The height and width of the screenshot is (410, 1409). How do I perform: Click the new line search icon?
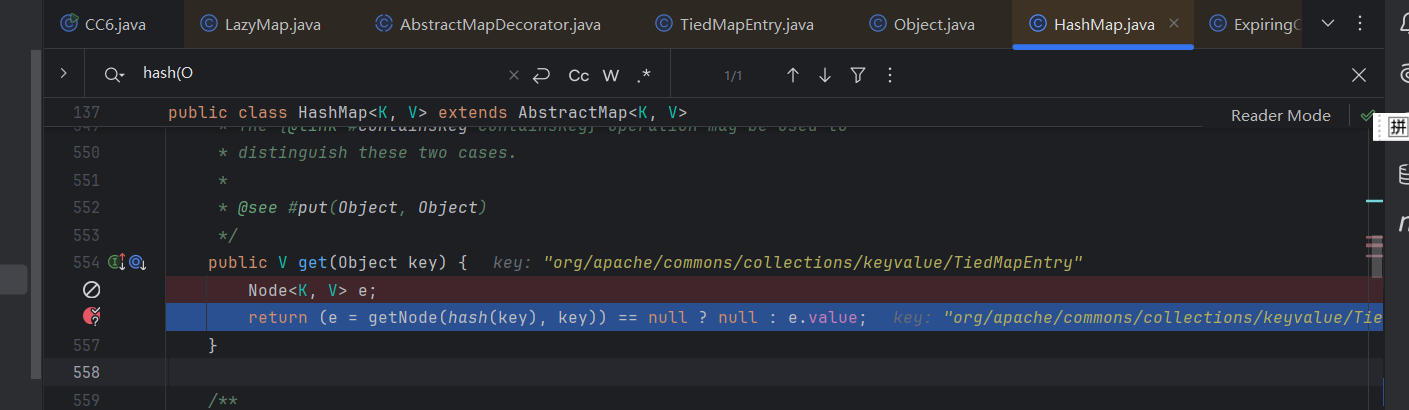(x=542, y=75)
